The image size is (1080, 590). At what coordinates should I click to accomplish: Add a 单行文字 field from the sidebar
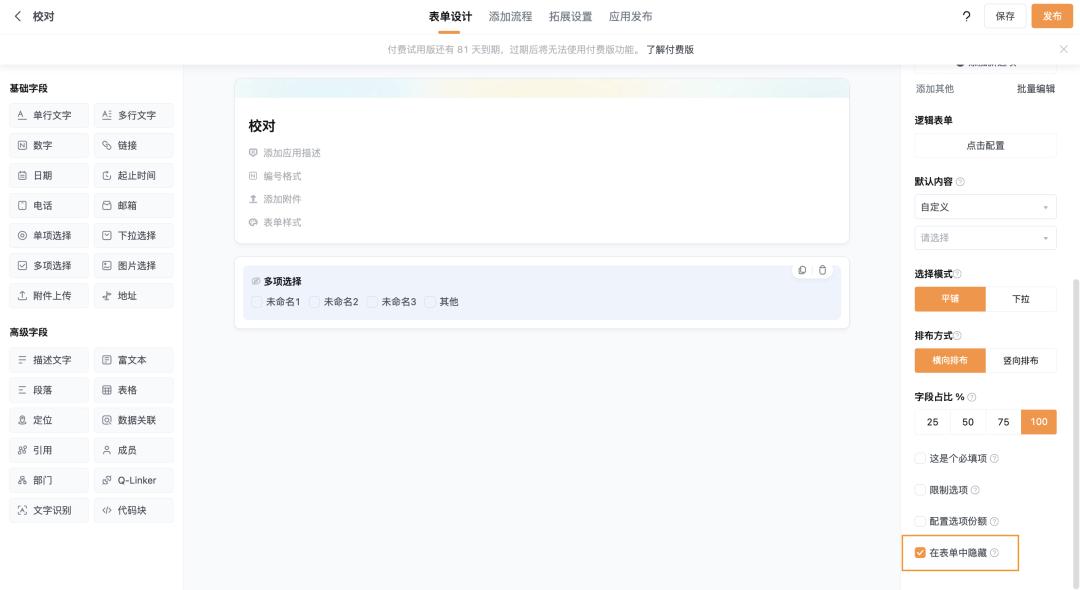(48, 115)
